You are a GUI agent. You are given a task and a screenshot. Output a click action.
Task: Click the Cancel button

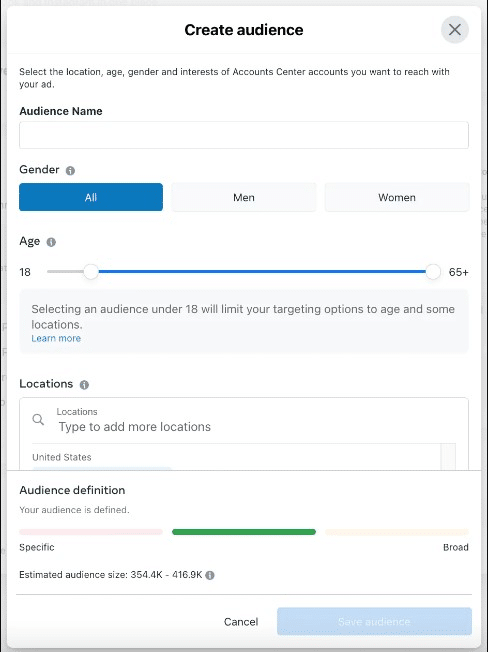click(241, 622)
